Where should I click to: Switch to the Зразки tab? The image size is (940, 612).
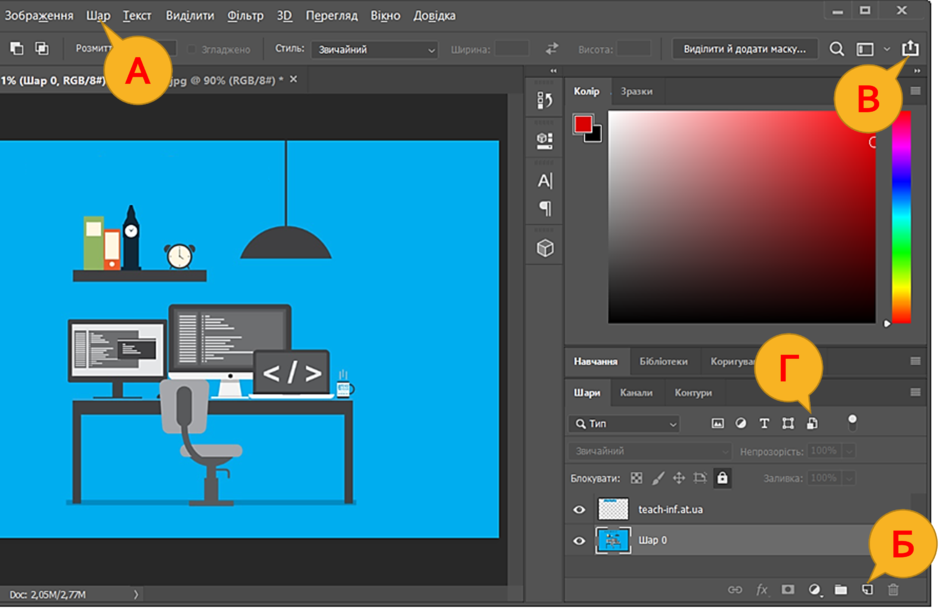pyautogui.click(x=637, y=92)
